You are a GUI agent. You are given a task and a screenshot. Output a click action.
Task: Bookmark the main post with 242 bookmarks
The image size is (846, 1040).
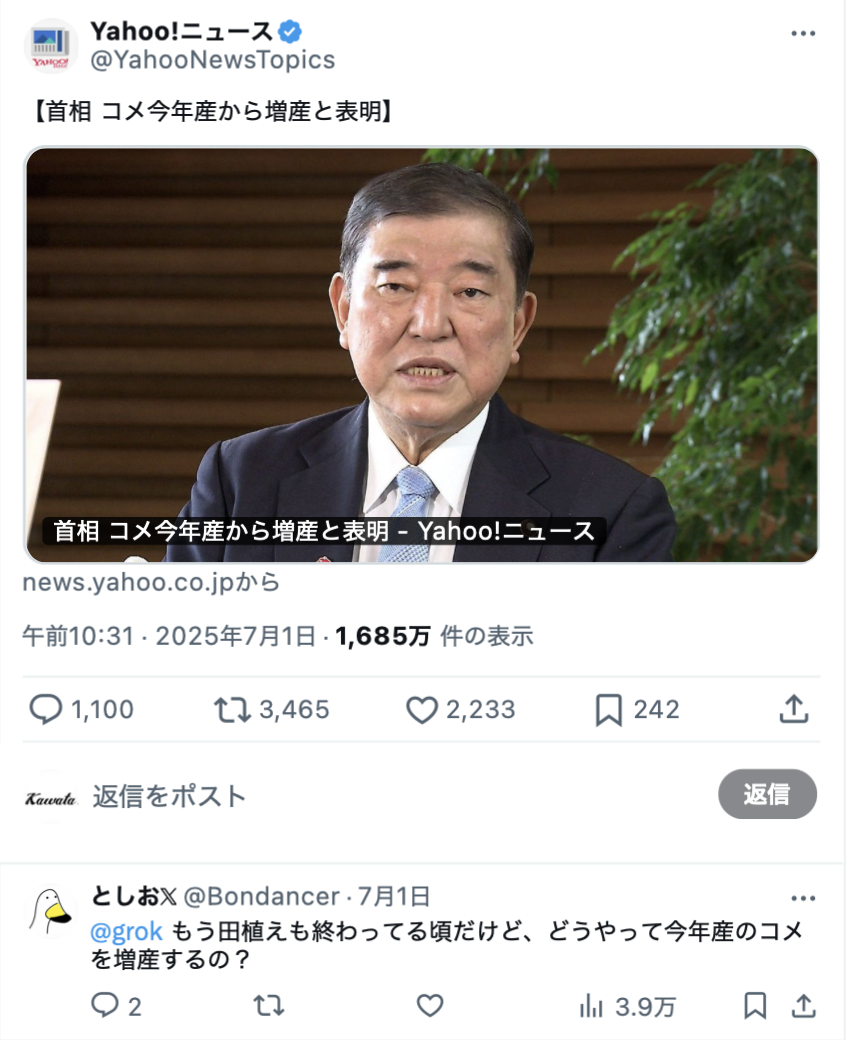(x=608, y=710)
